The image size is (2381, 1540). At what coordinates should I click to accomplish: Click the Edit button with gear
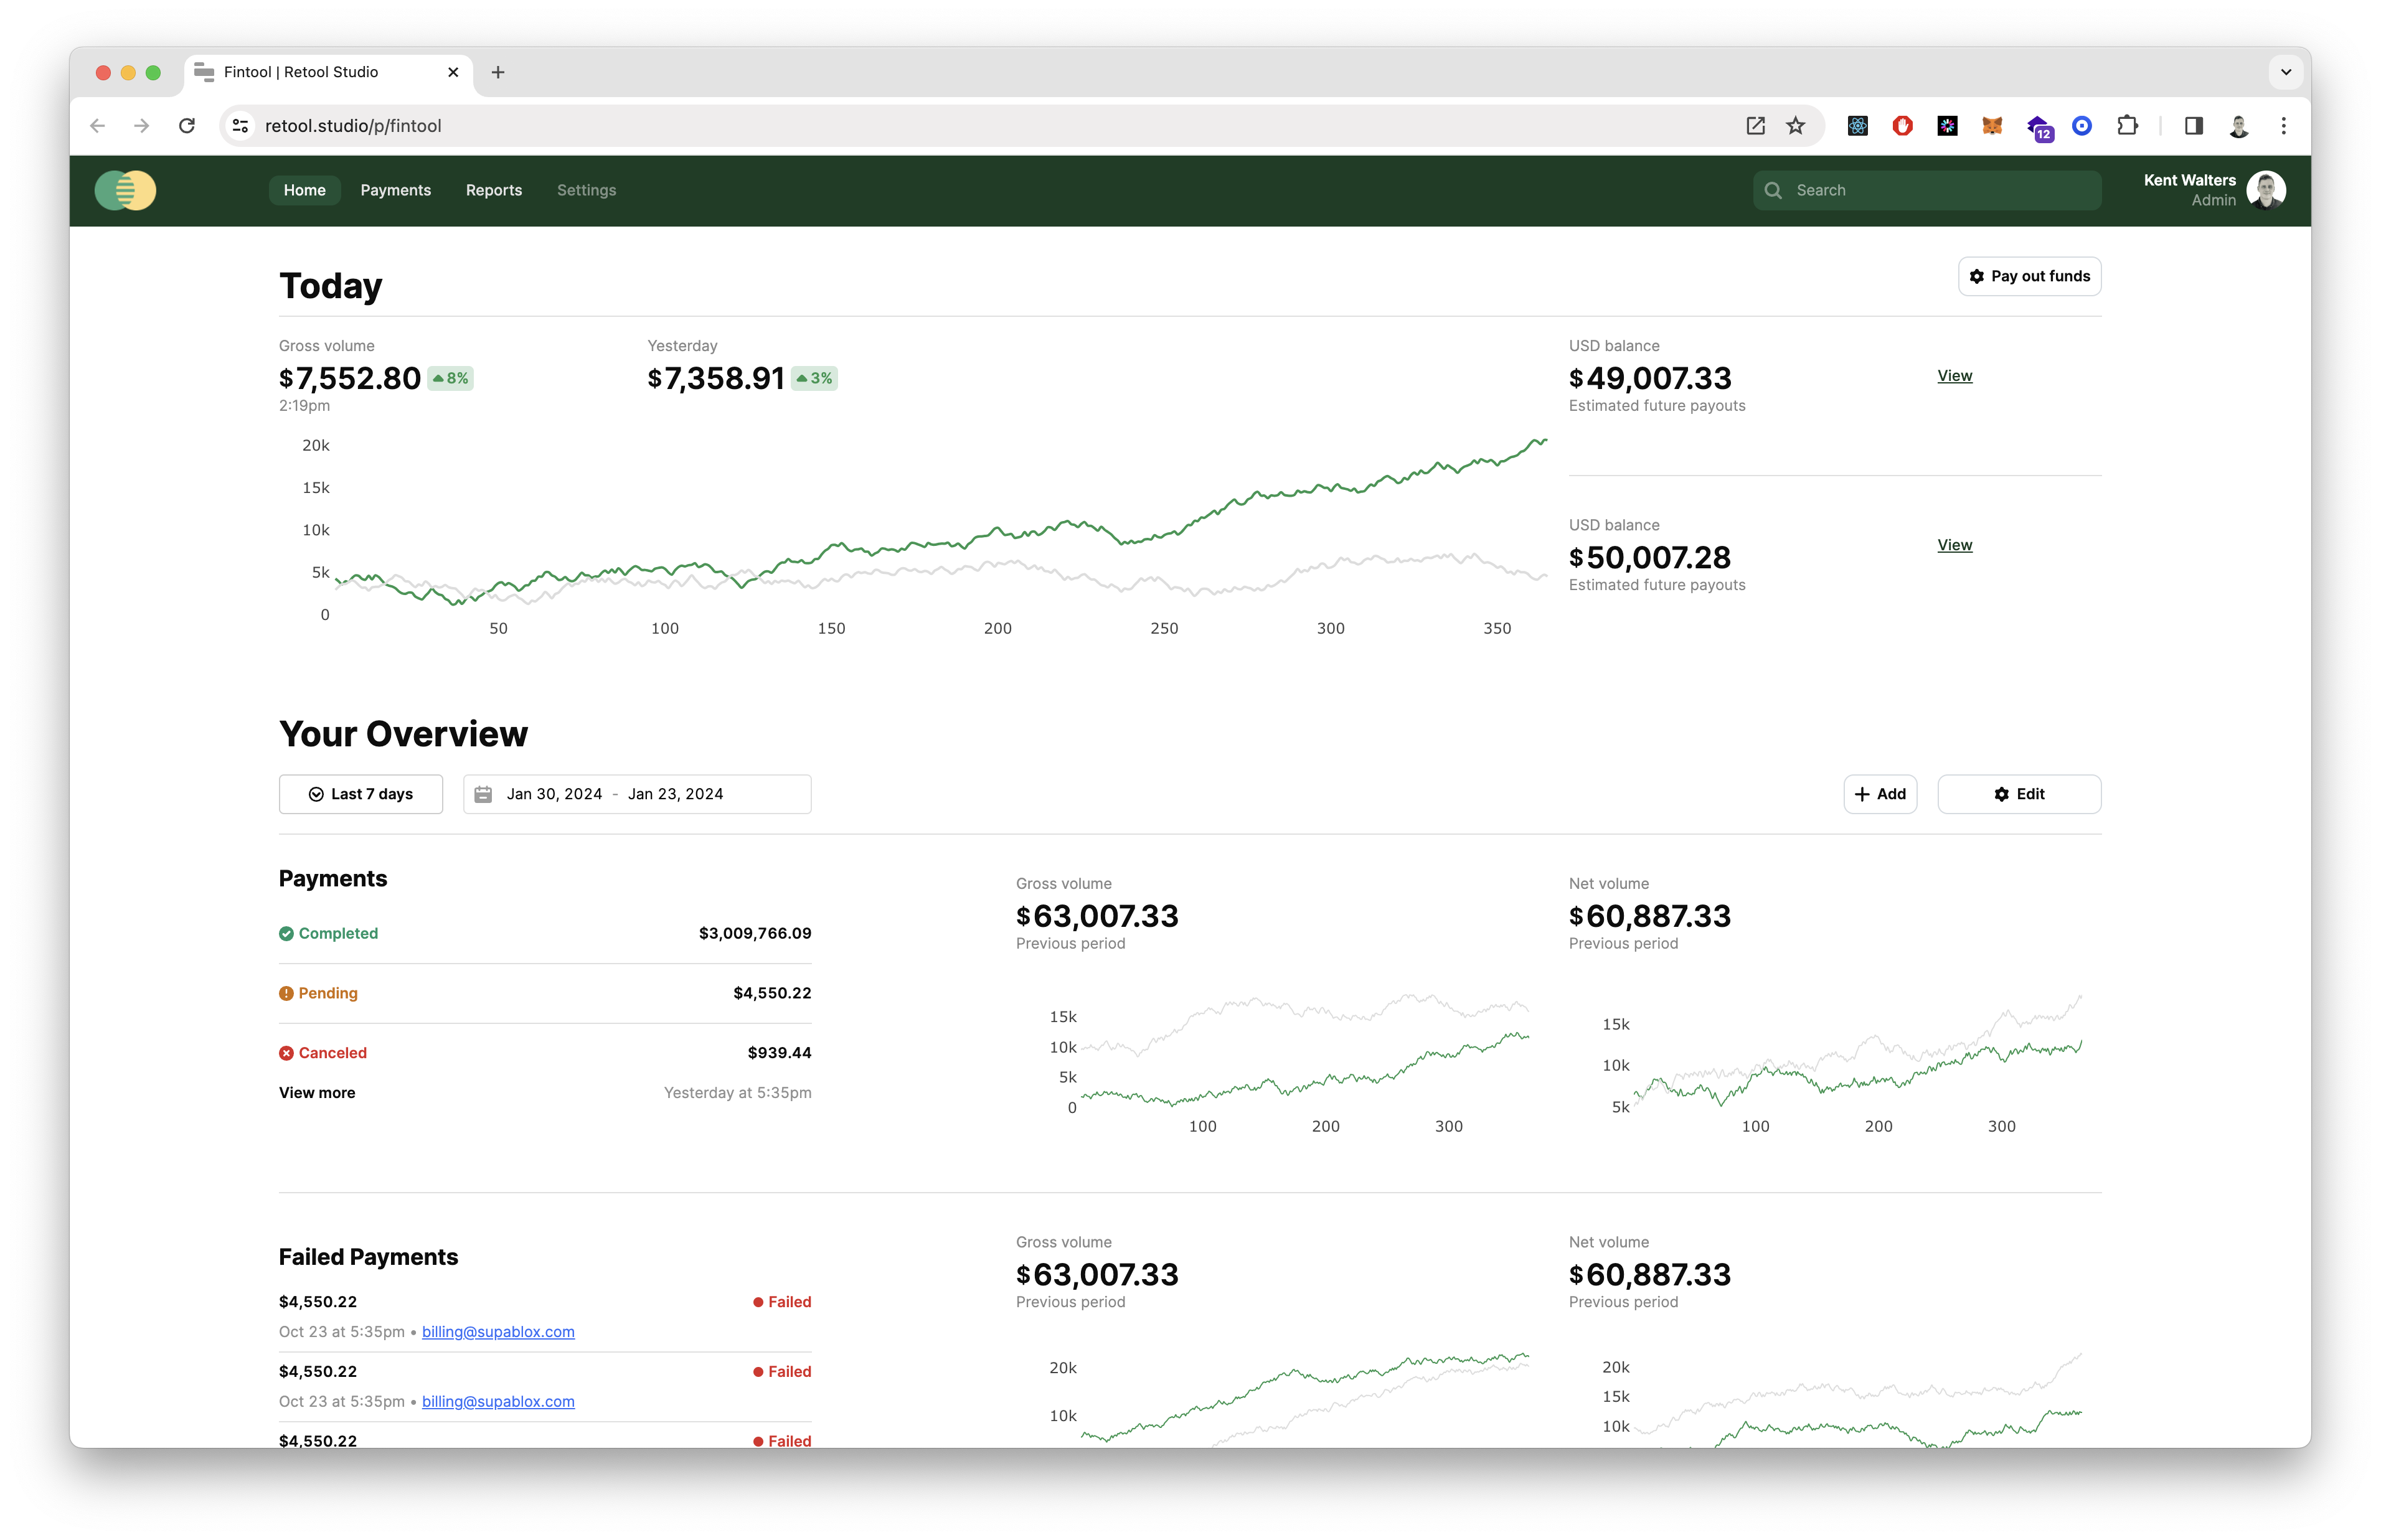click(x=2019, y=794)
